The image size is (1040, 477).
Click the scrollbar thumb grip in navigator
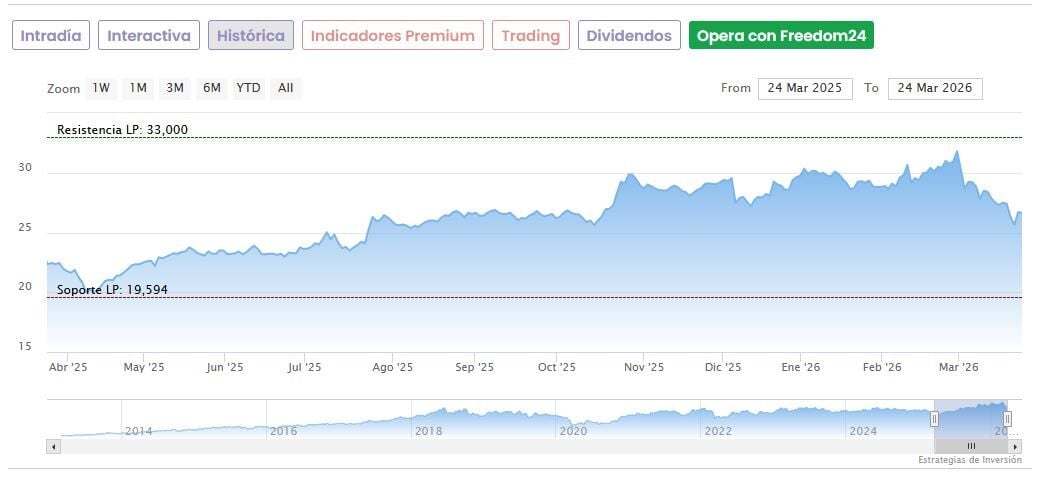pos(970,446)
